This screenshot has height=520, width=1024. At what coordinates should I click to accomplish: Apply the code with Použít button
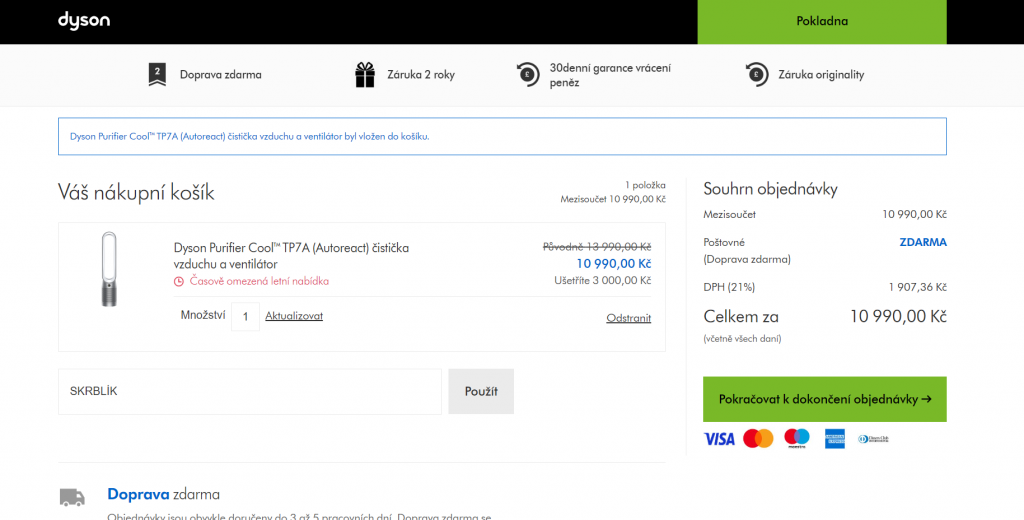[x=481, y=391]
